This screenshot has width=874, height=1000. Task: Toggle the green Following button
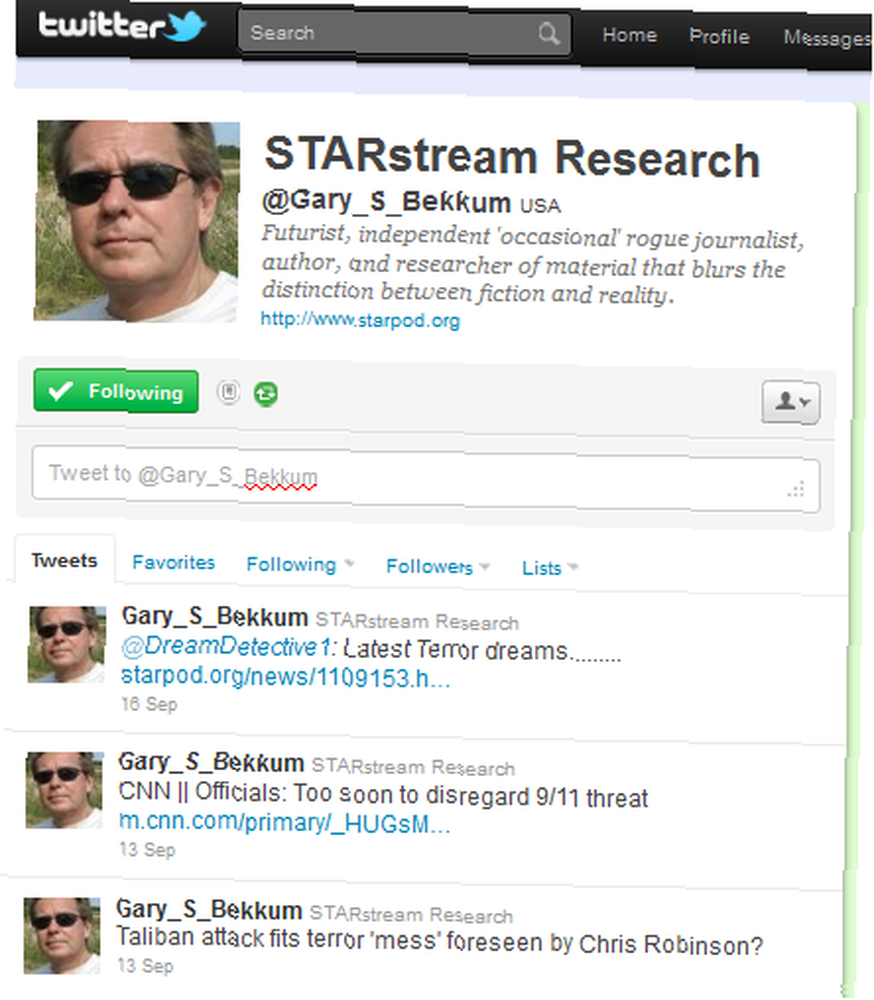[x=116, y=391]
